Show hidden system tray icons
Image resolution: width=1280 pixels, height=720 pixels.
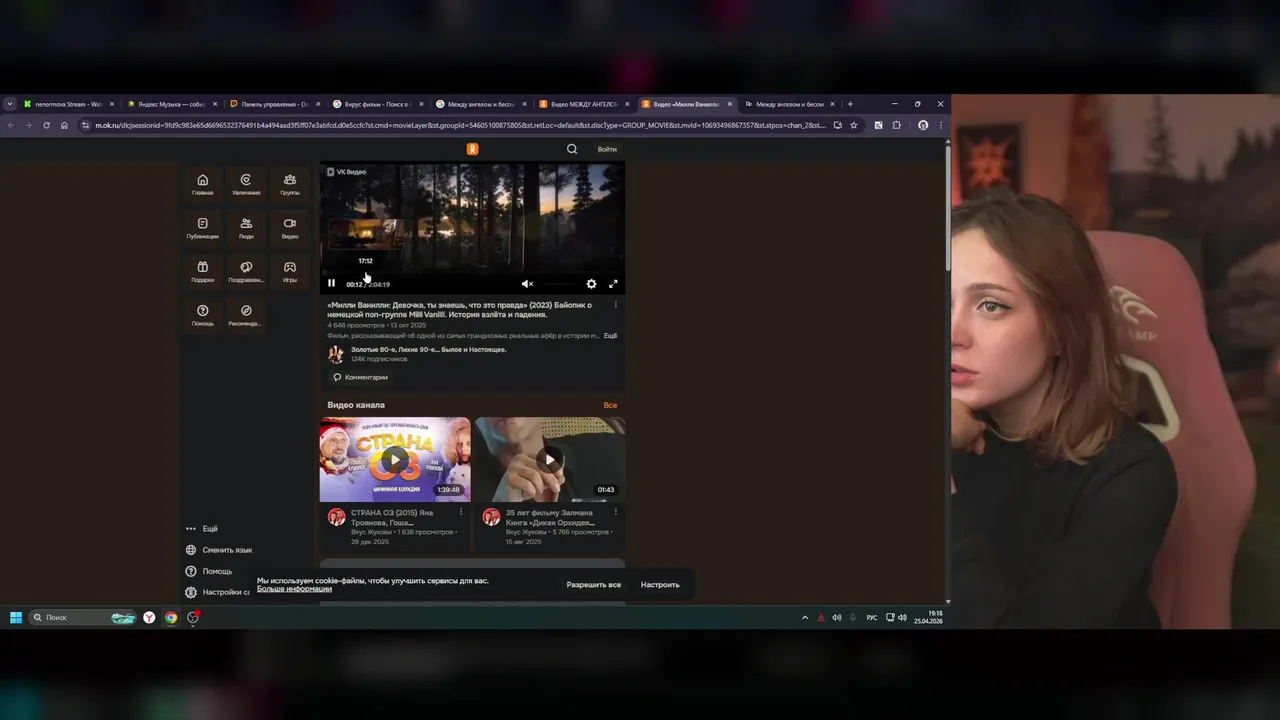click(x=805, y=617)
